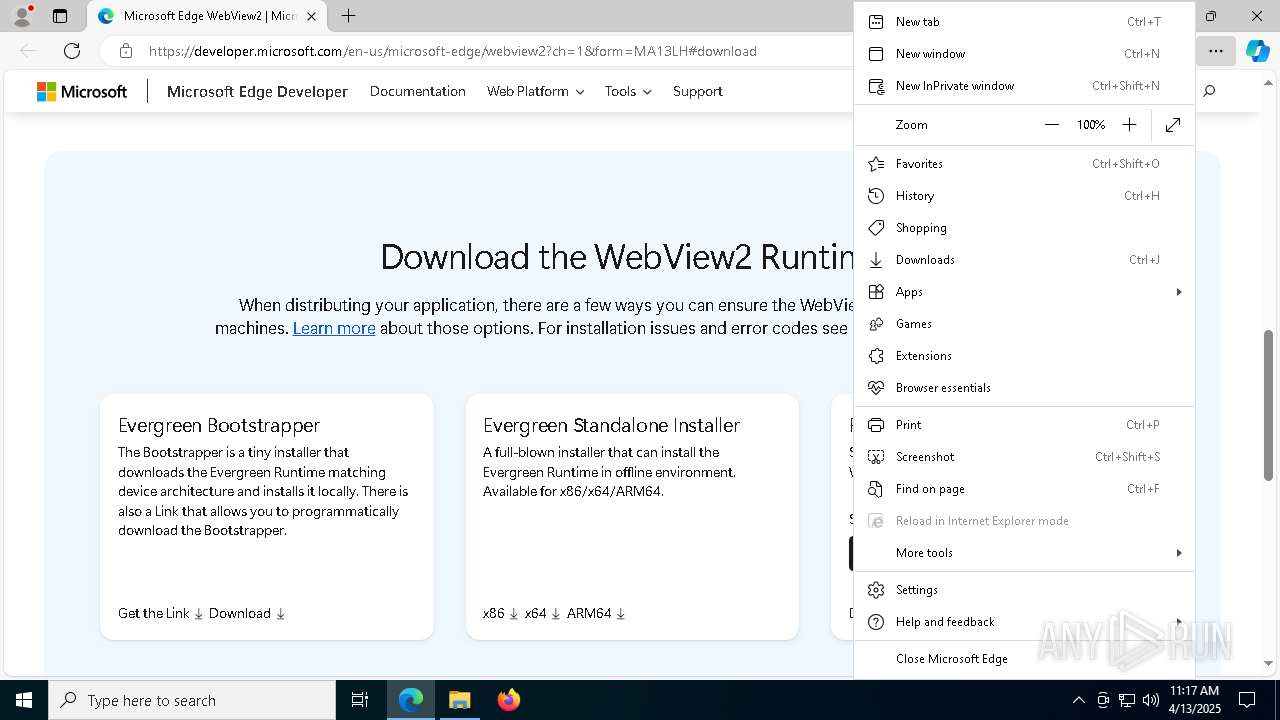Click the Games icon in menu
1280x720 pixels.
tap(876, 324)
